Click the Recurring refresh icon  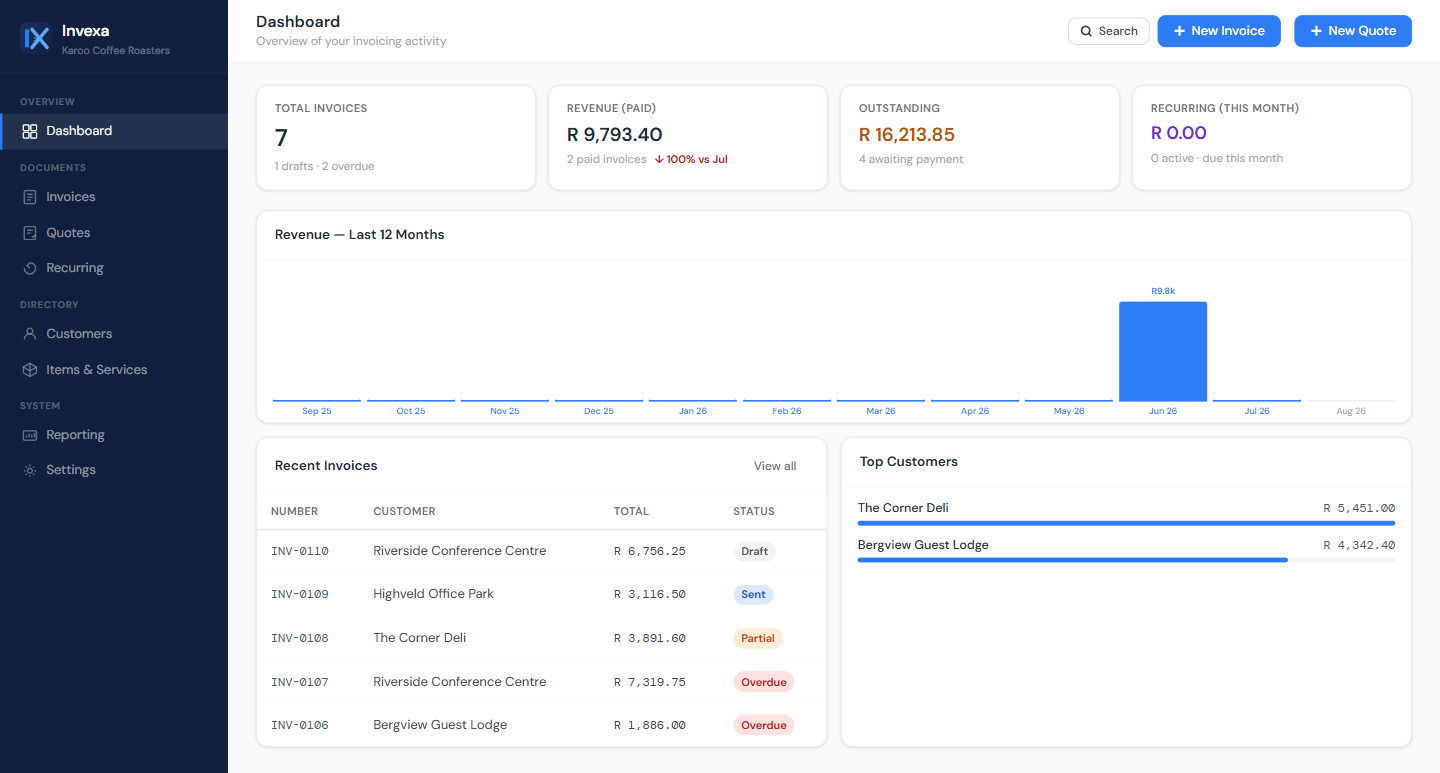pos(30,268)
